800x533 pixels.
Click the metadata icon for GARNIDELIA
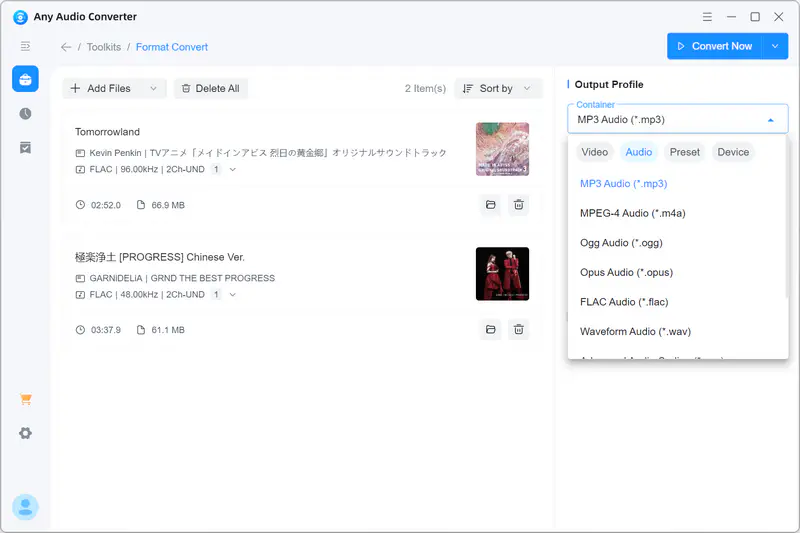[80, 278]
